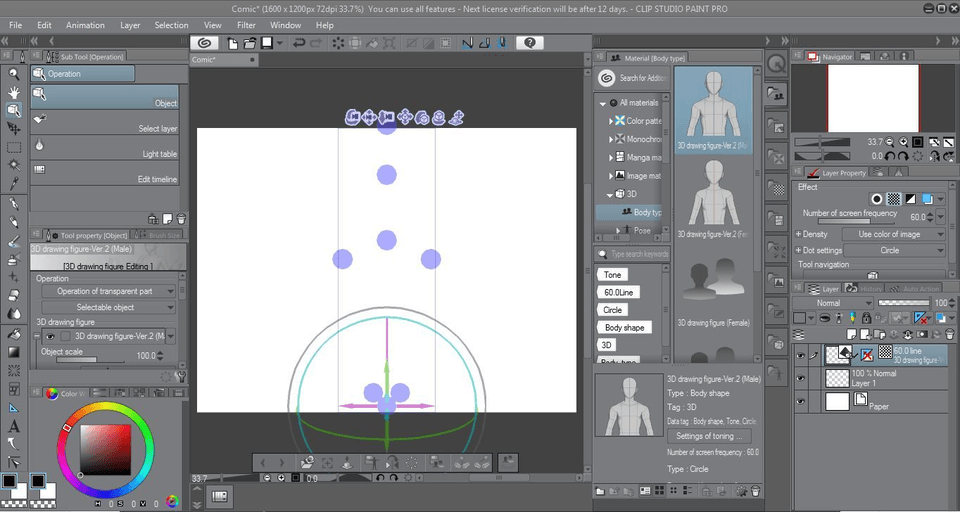
Task: Collapse the All materials tree node
Action: [x=602, y=103]
